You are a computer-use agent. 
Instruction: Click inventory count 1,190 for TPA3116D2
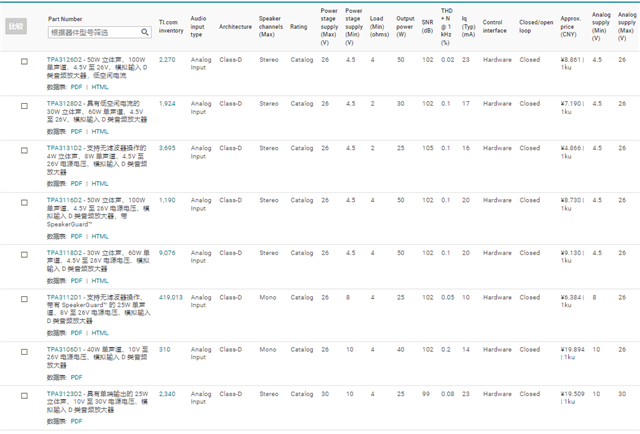coord(167,200)
